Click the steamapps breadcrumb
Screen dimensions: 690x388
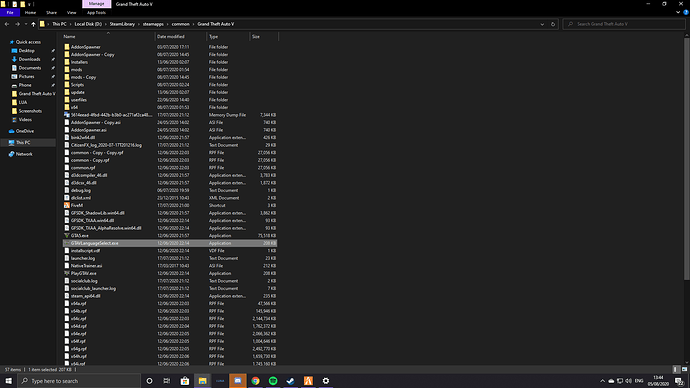(x=153, y=24)
